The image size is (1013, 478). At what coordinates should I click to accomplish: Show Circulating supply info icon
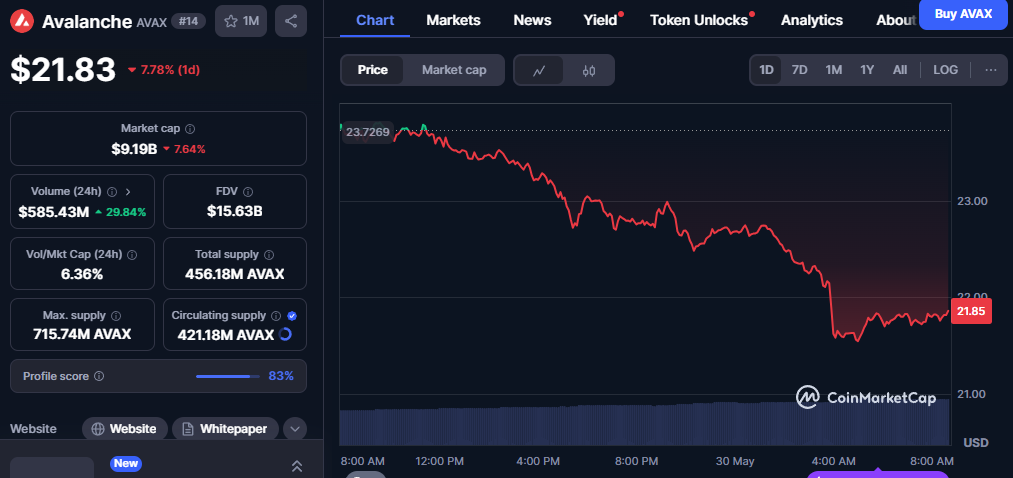click(276, 316)
